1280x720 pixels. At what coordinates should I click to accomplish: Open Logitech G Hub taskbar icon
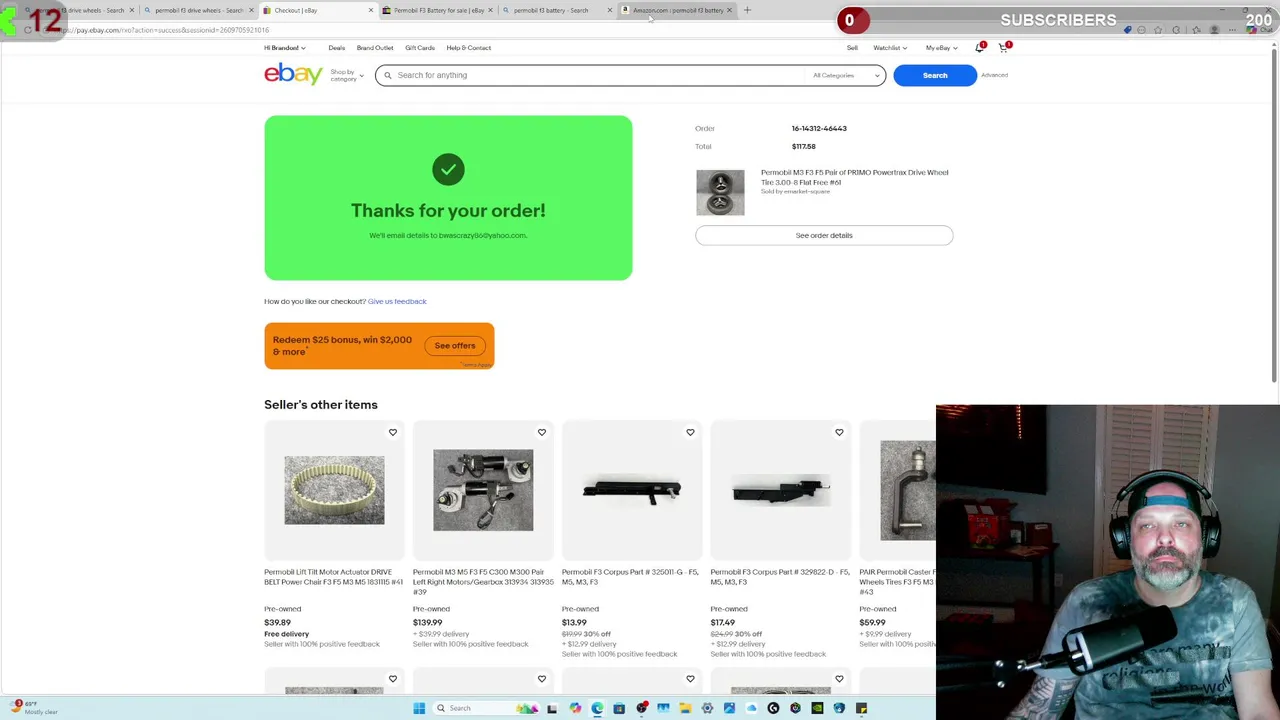pyautogui.click(x=773, y=708)
